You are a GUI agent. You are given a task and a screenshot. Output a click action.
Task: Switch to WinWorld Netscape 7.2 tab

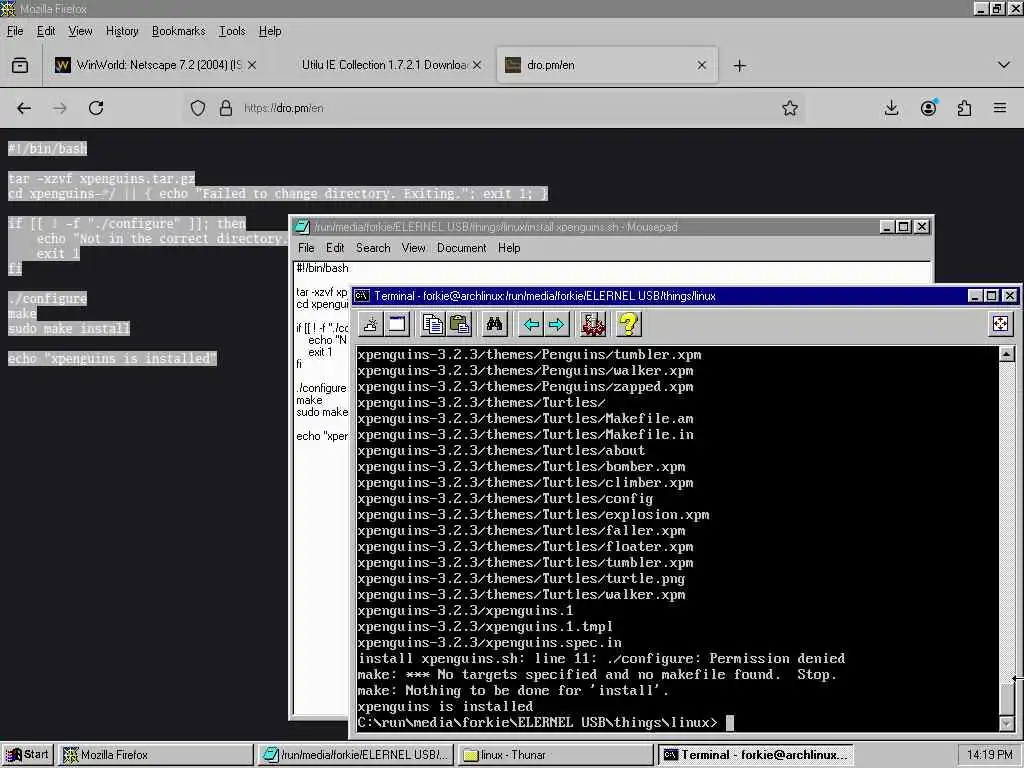point(155,65)
